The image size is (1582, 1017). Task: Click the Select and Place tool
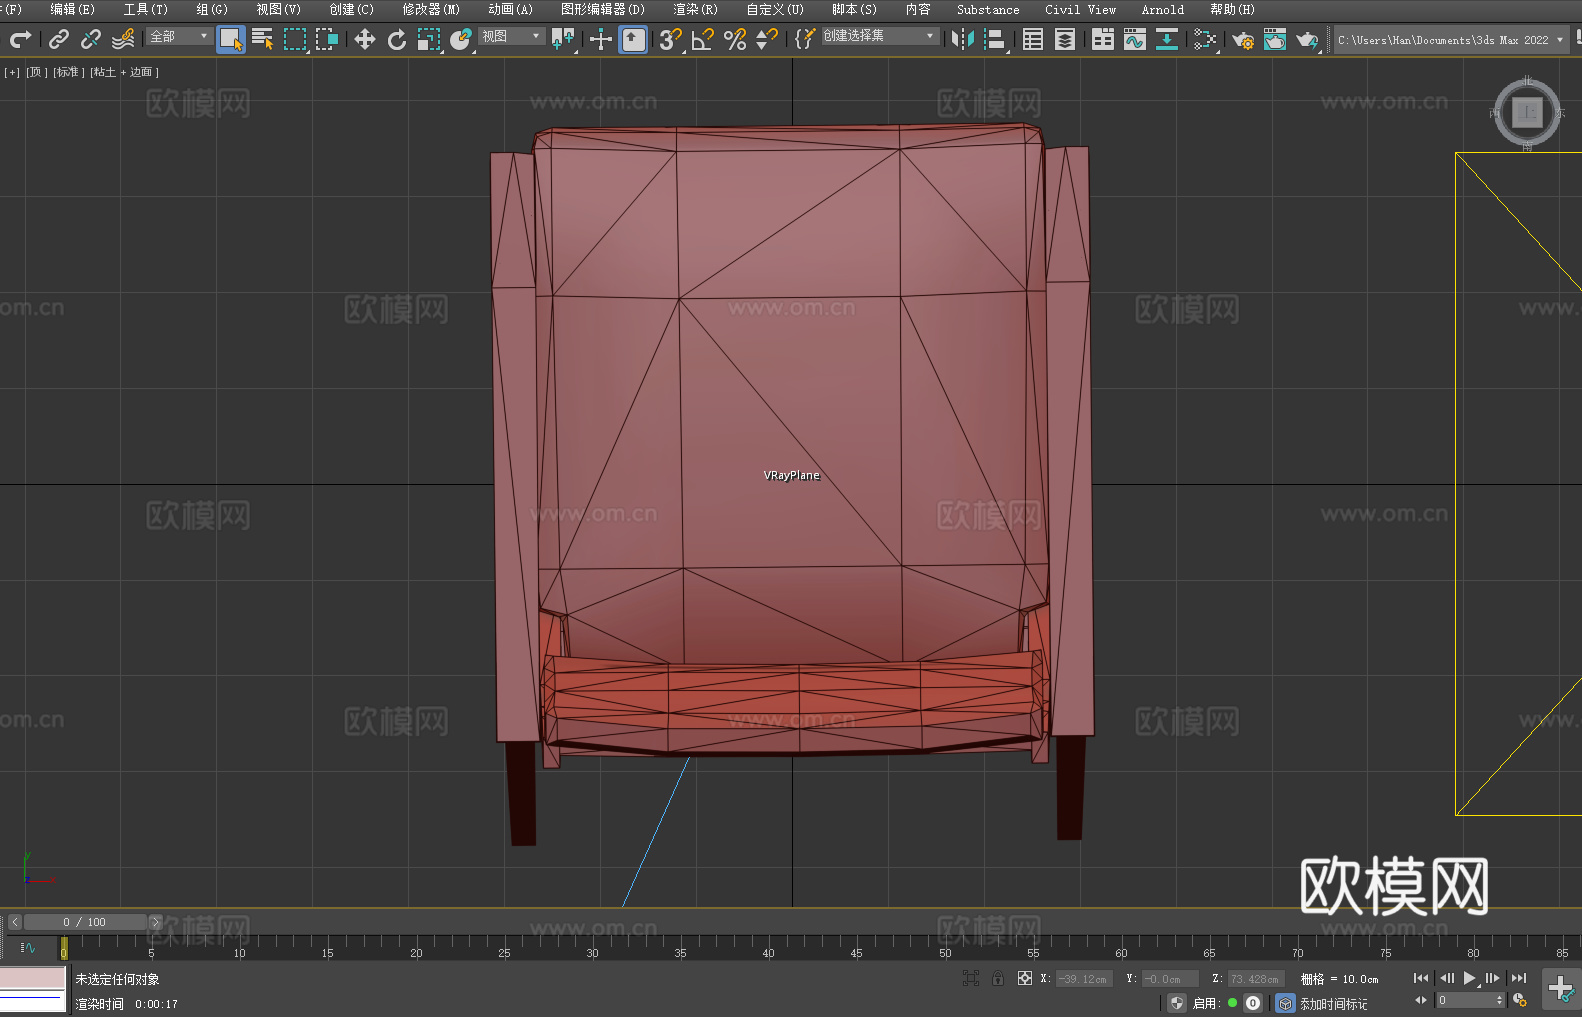461,39
